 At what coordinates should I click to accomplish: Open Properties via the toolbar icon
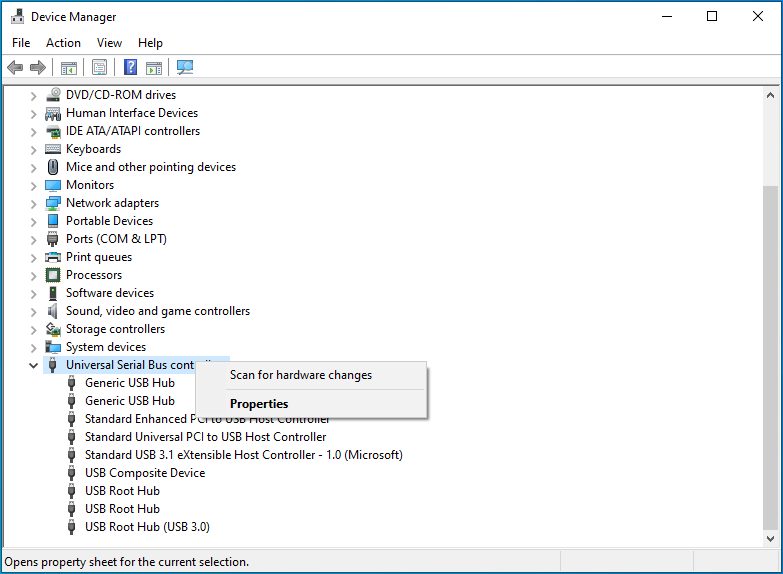99,68
